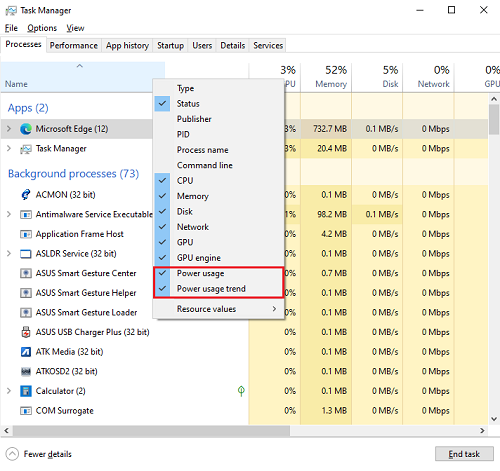Enable the PID column in menu
Screen dimensions: 500x471
tap(219, 134)
